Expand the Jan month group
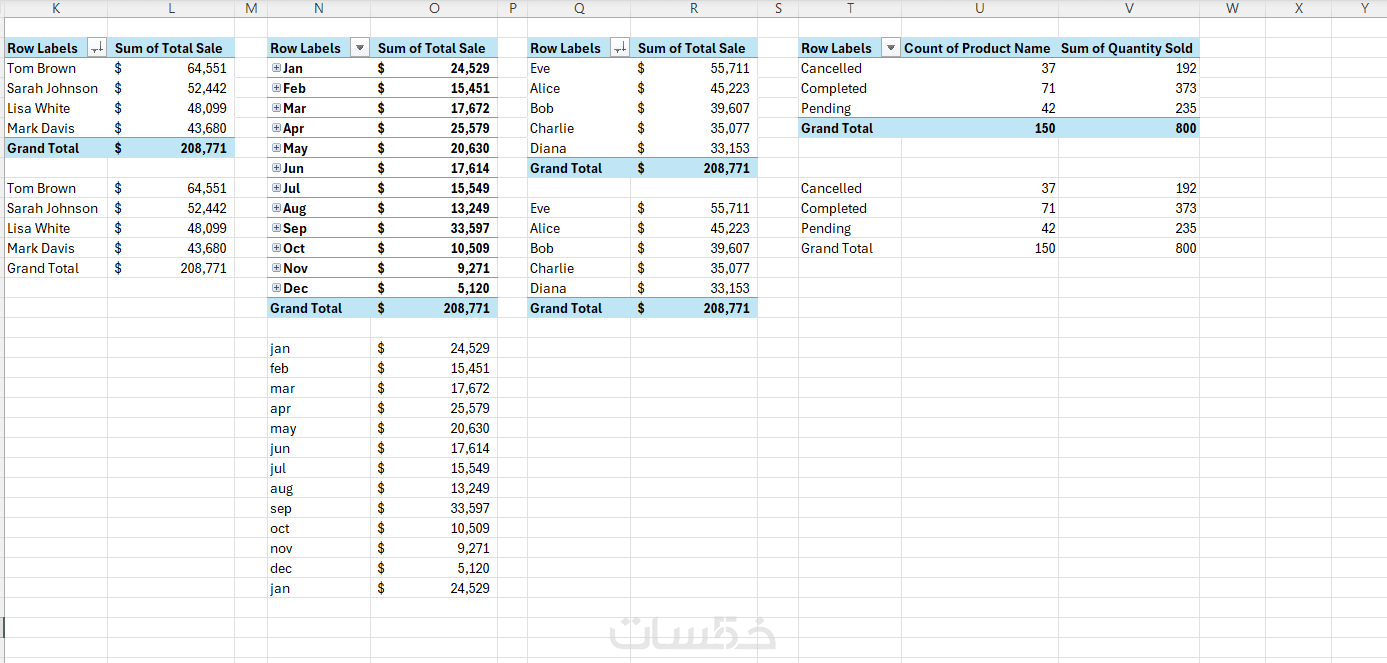 (276, 68)
